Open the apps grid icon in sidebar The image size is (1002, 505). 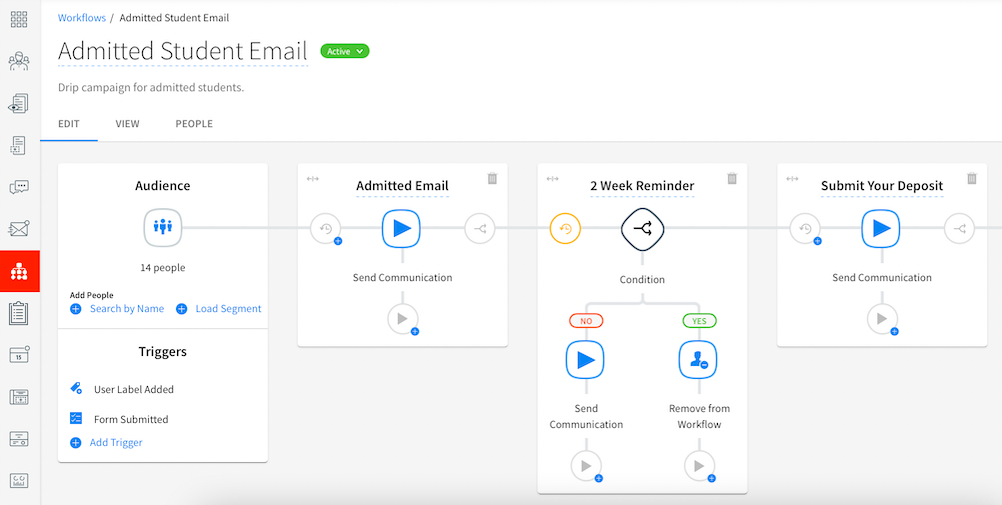pos(19,20)
